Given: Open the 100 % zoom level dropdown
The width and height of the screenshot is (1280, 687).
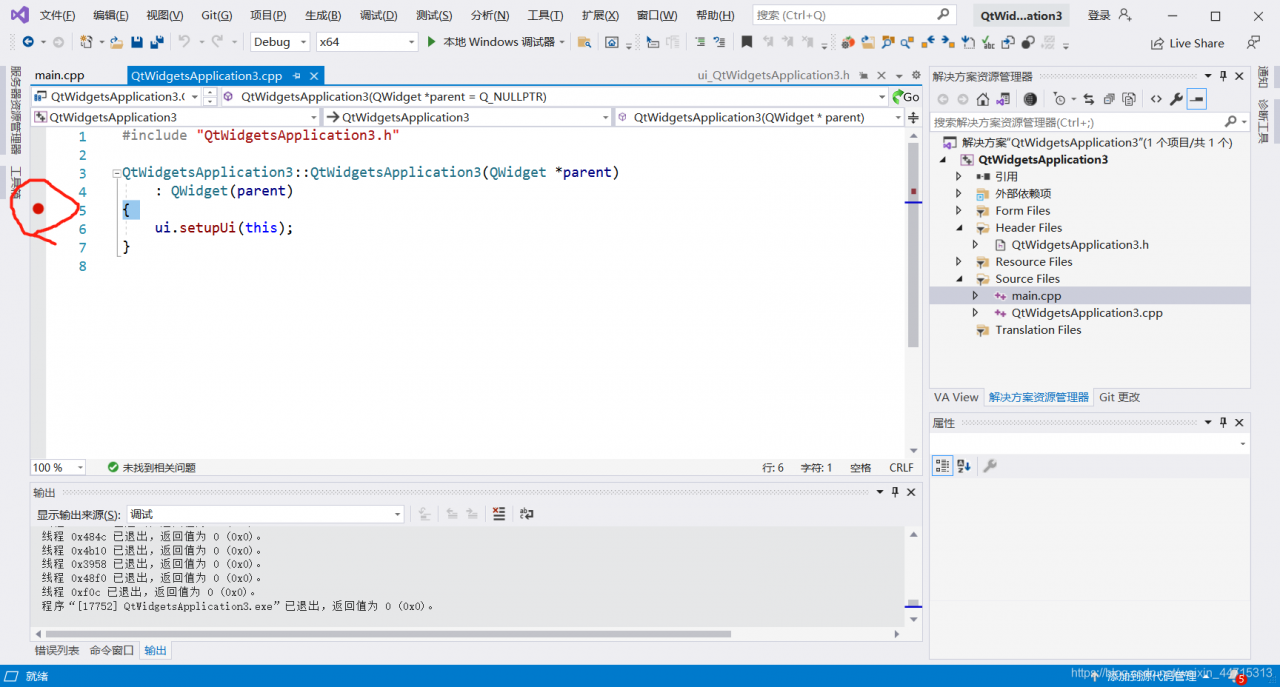Looking at the screenshot, I should click(59, 467).
